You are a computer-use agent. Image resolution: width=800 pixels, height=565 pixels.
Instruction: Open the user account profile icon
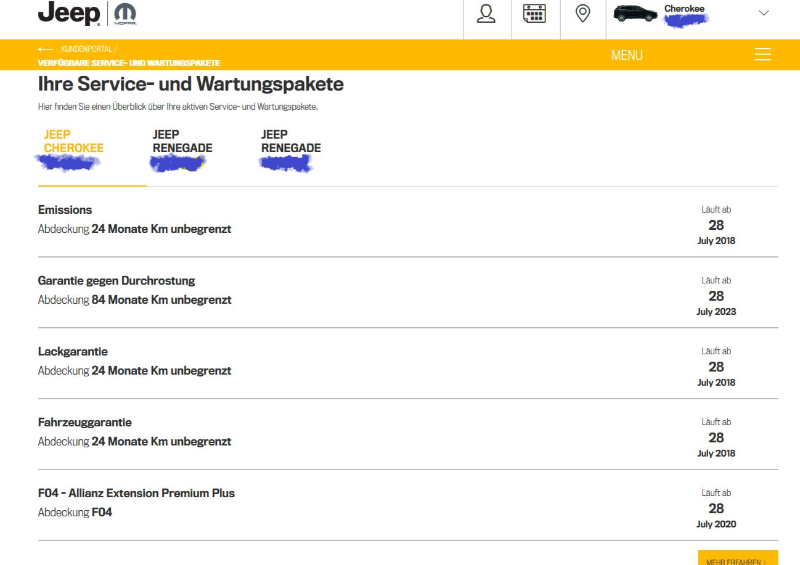(x=487, y=14)
